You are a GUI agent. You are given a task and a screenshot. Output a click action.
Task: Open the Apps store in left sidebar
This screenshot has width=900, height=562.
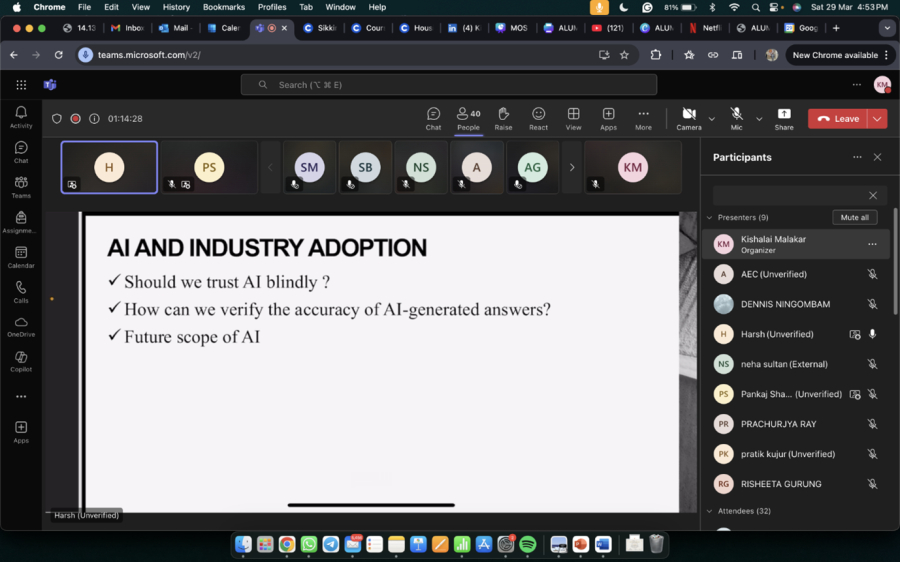tap(21, 432)
